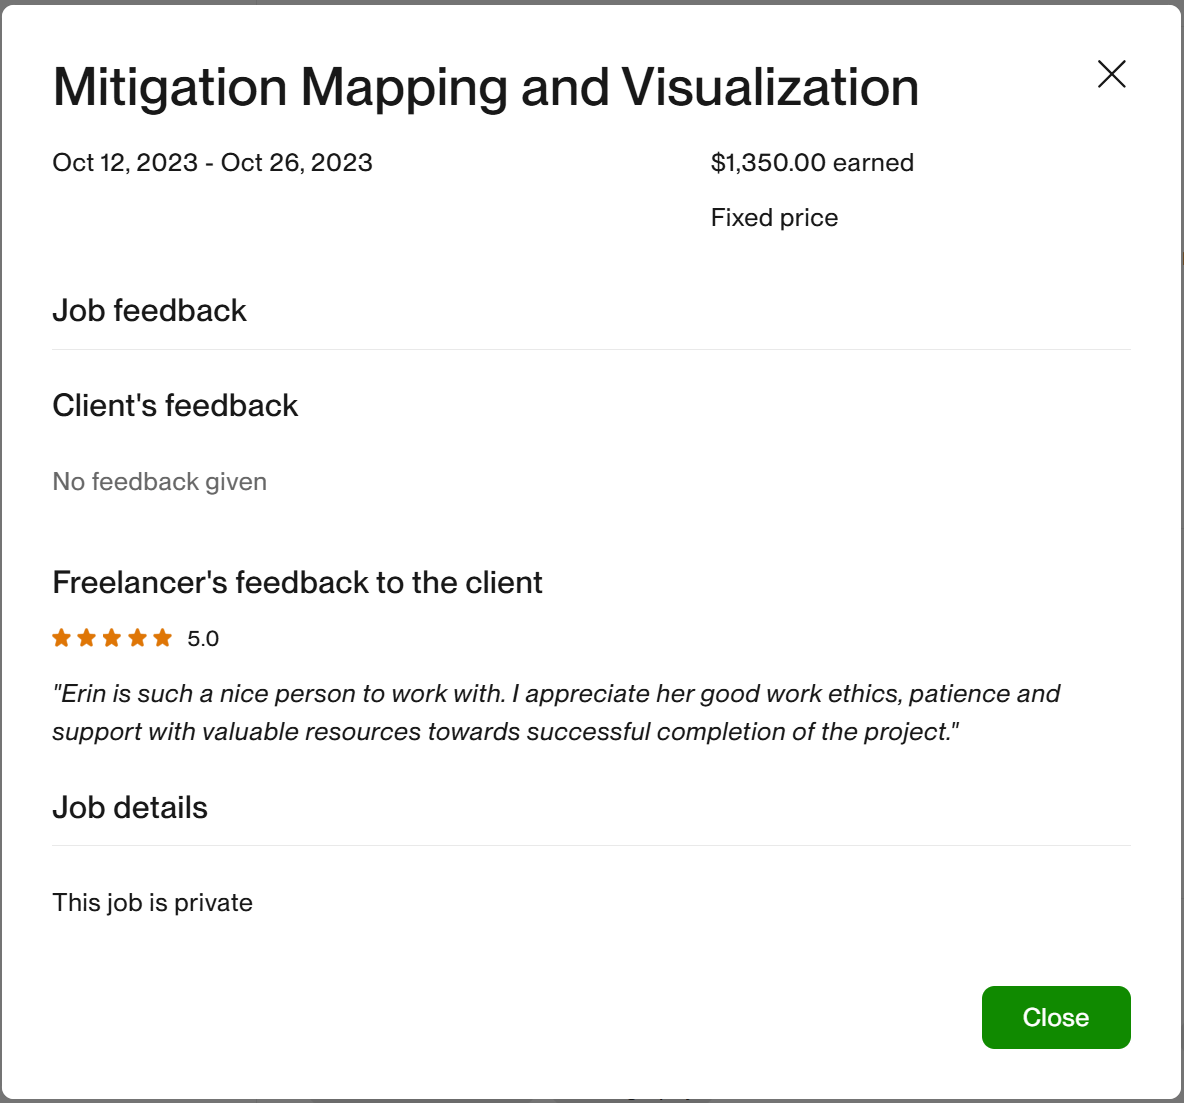Image resolution: width=1184 pixels, height=1103 pixels.
Task: Click the 5.0 rating score
Action: pyautogui.click(x=203, y=639)
